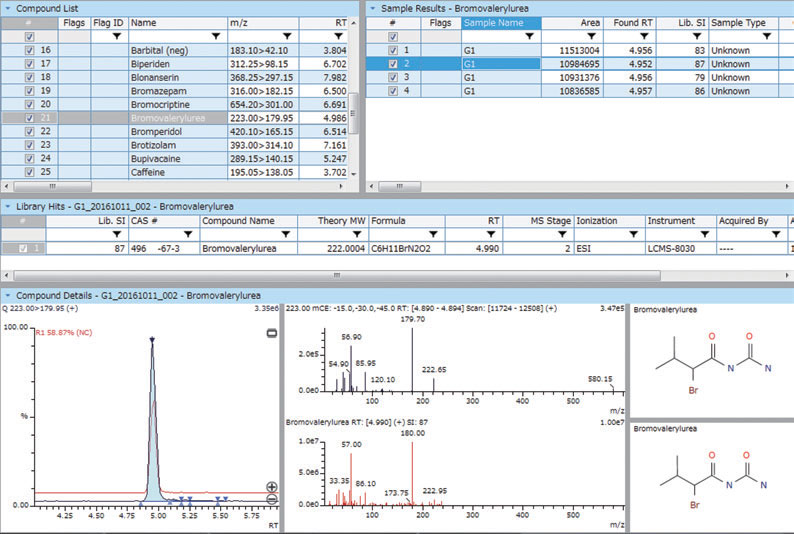Open the Name column filter in Compound List
Screen dimensions: 794x534
pyautogui.click(x=216, y=36)
